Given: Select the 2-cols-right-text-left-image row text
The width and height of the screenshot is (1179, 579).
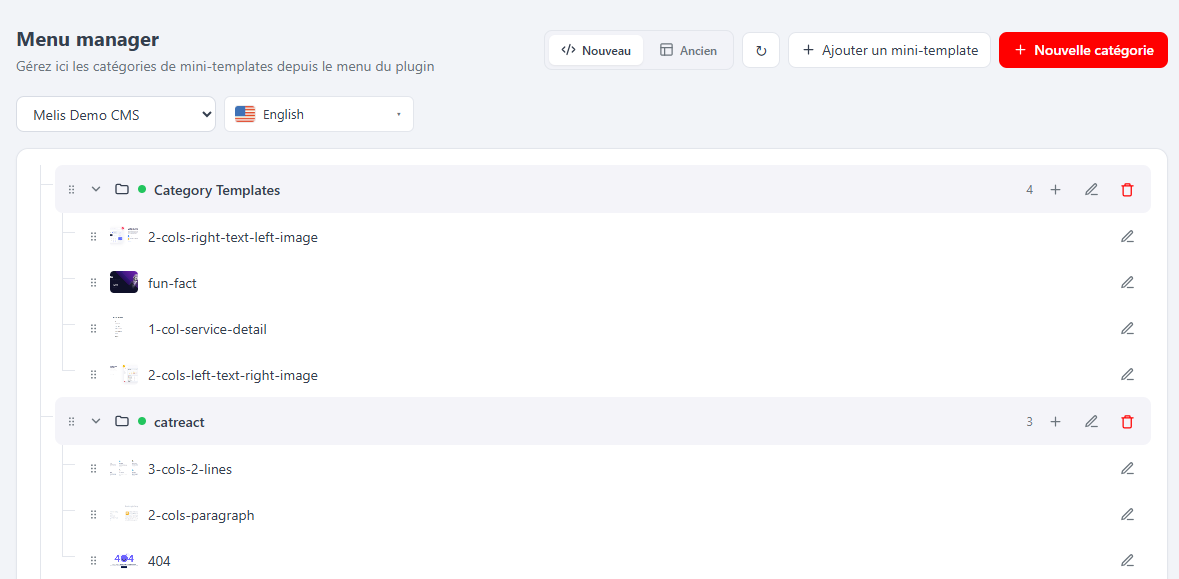Looking at the screenshot, I should [x=233, y=237].
